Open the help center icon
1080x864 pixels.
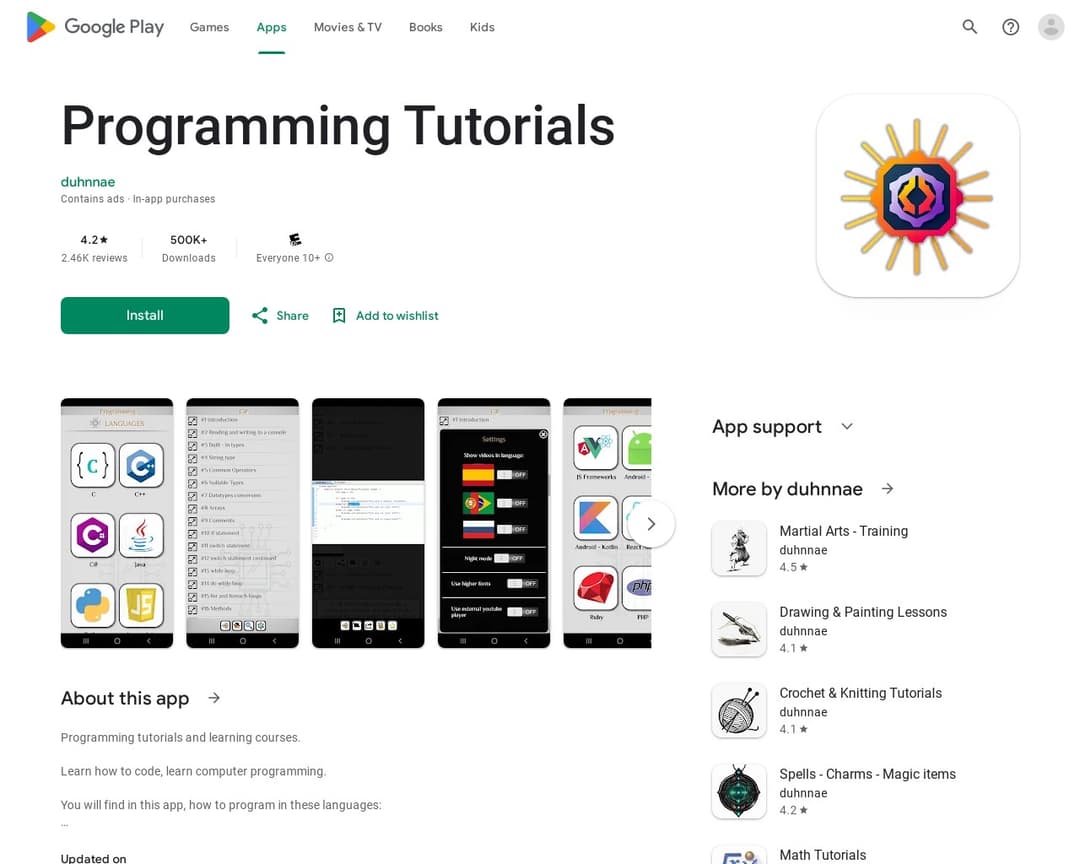pos(1010,27)
